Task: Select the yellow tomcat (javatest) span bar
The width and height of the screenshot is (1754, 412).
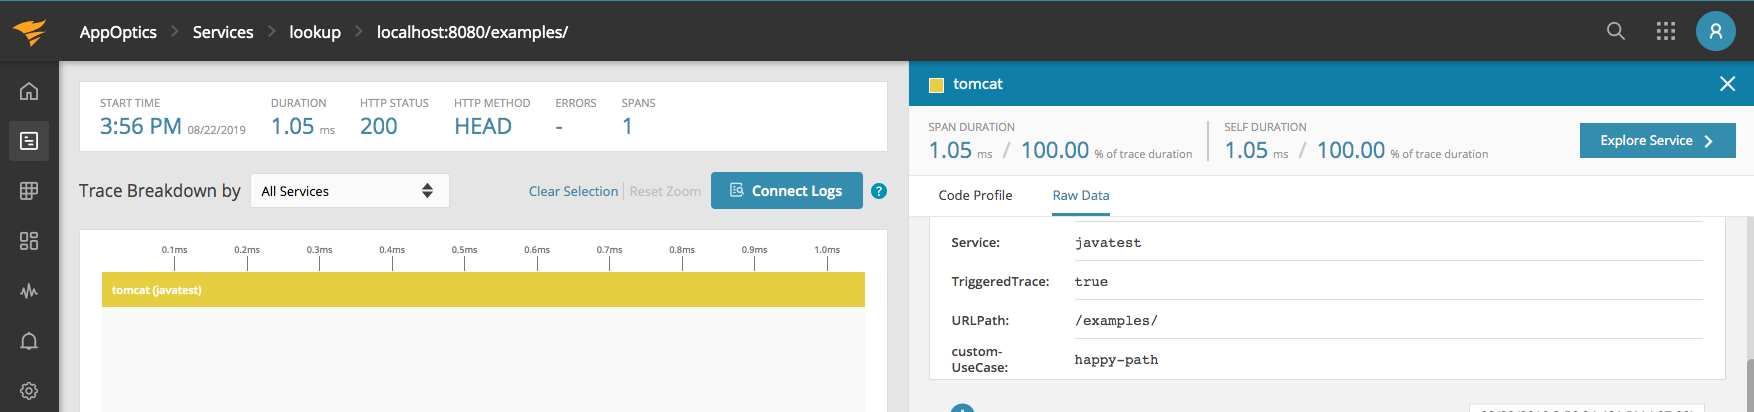Action: [483, 290]
